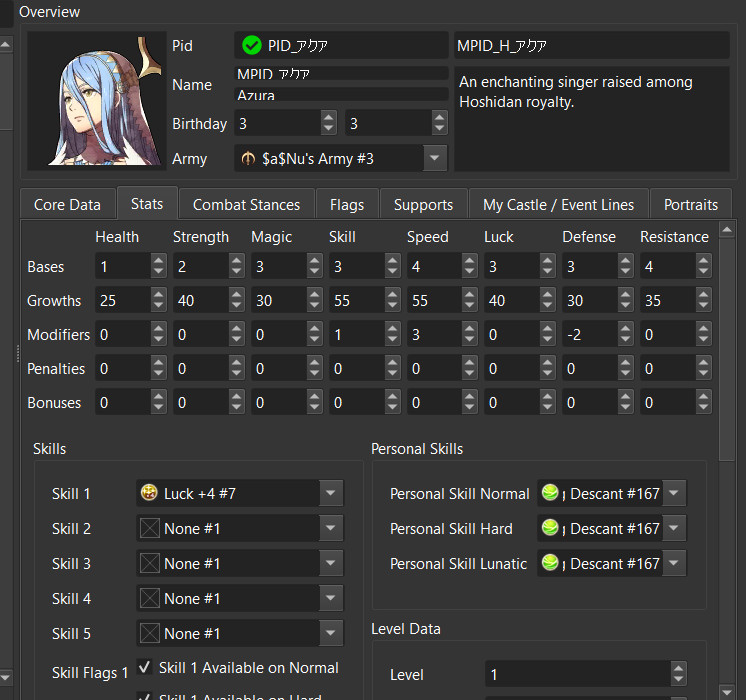Image resolution: width=746 pixels, height=700 pixels.
Task: Switch to the Portraits tab
Action: 691,204
